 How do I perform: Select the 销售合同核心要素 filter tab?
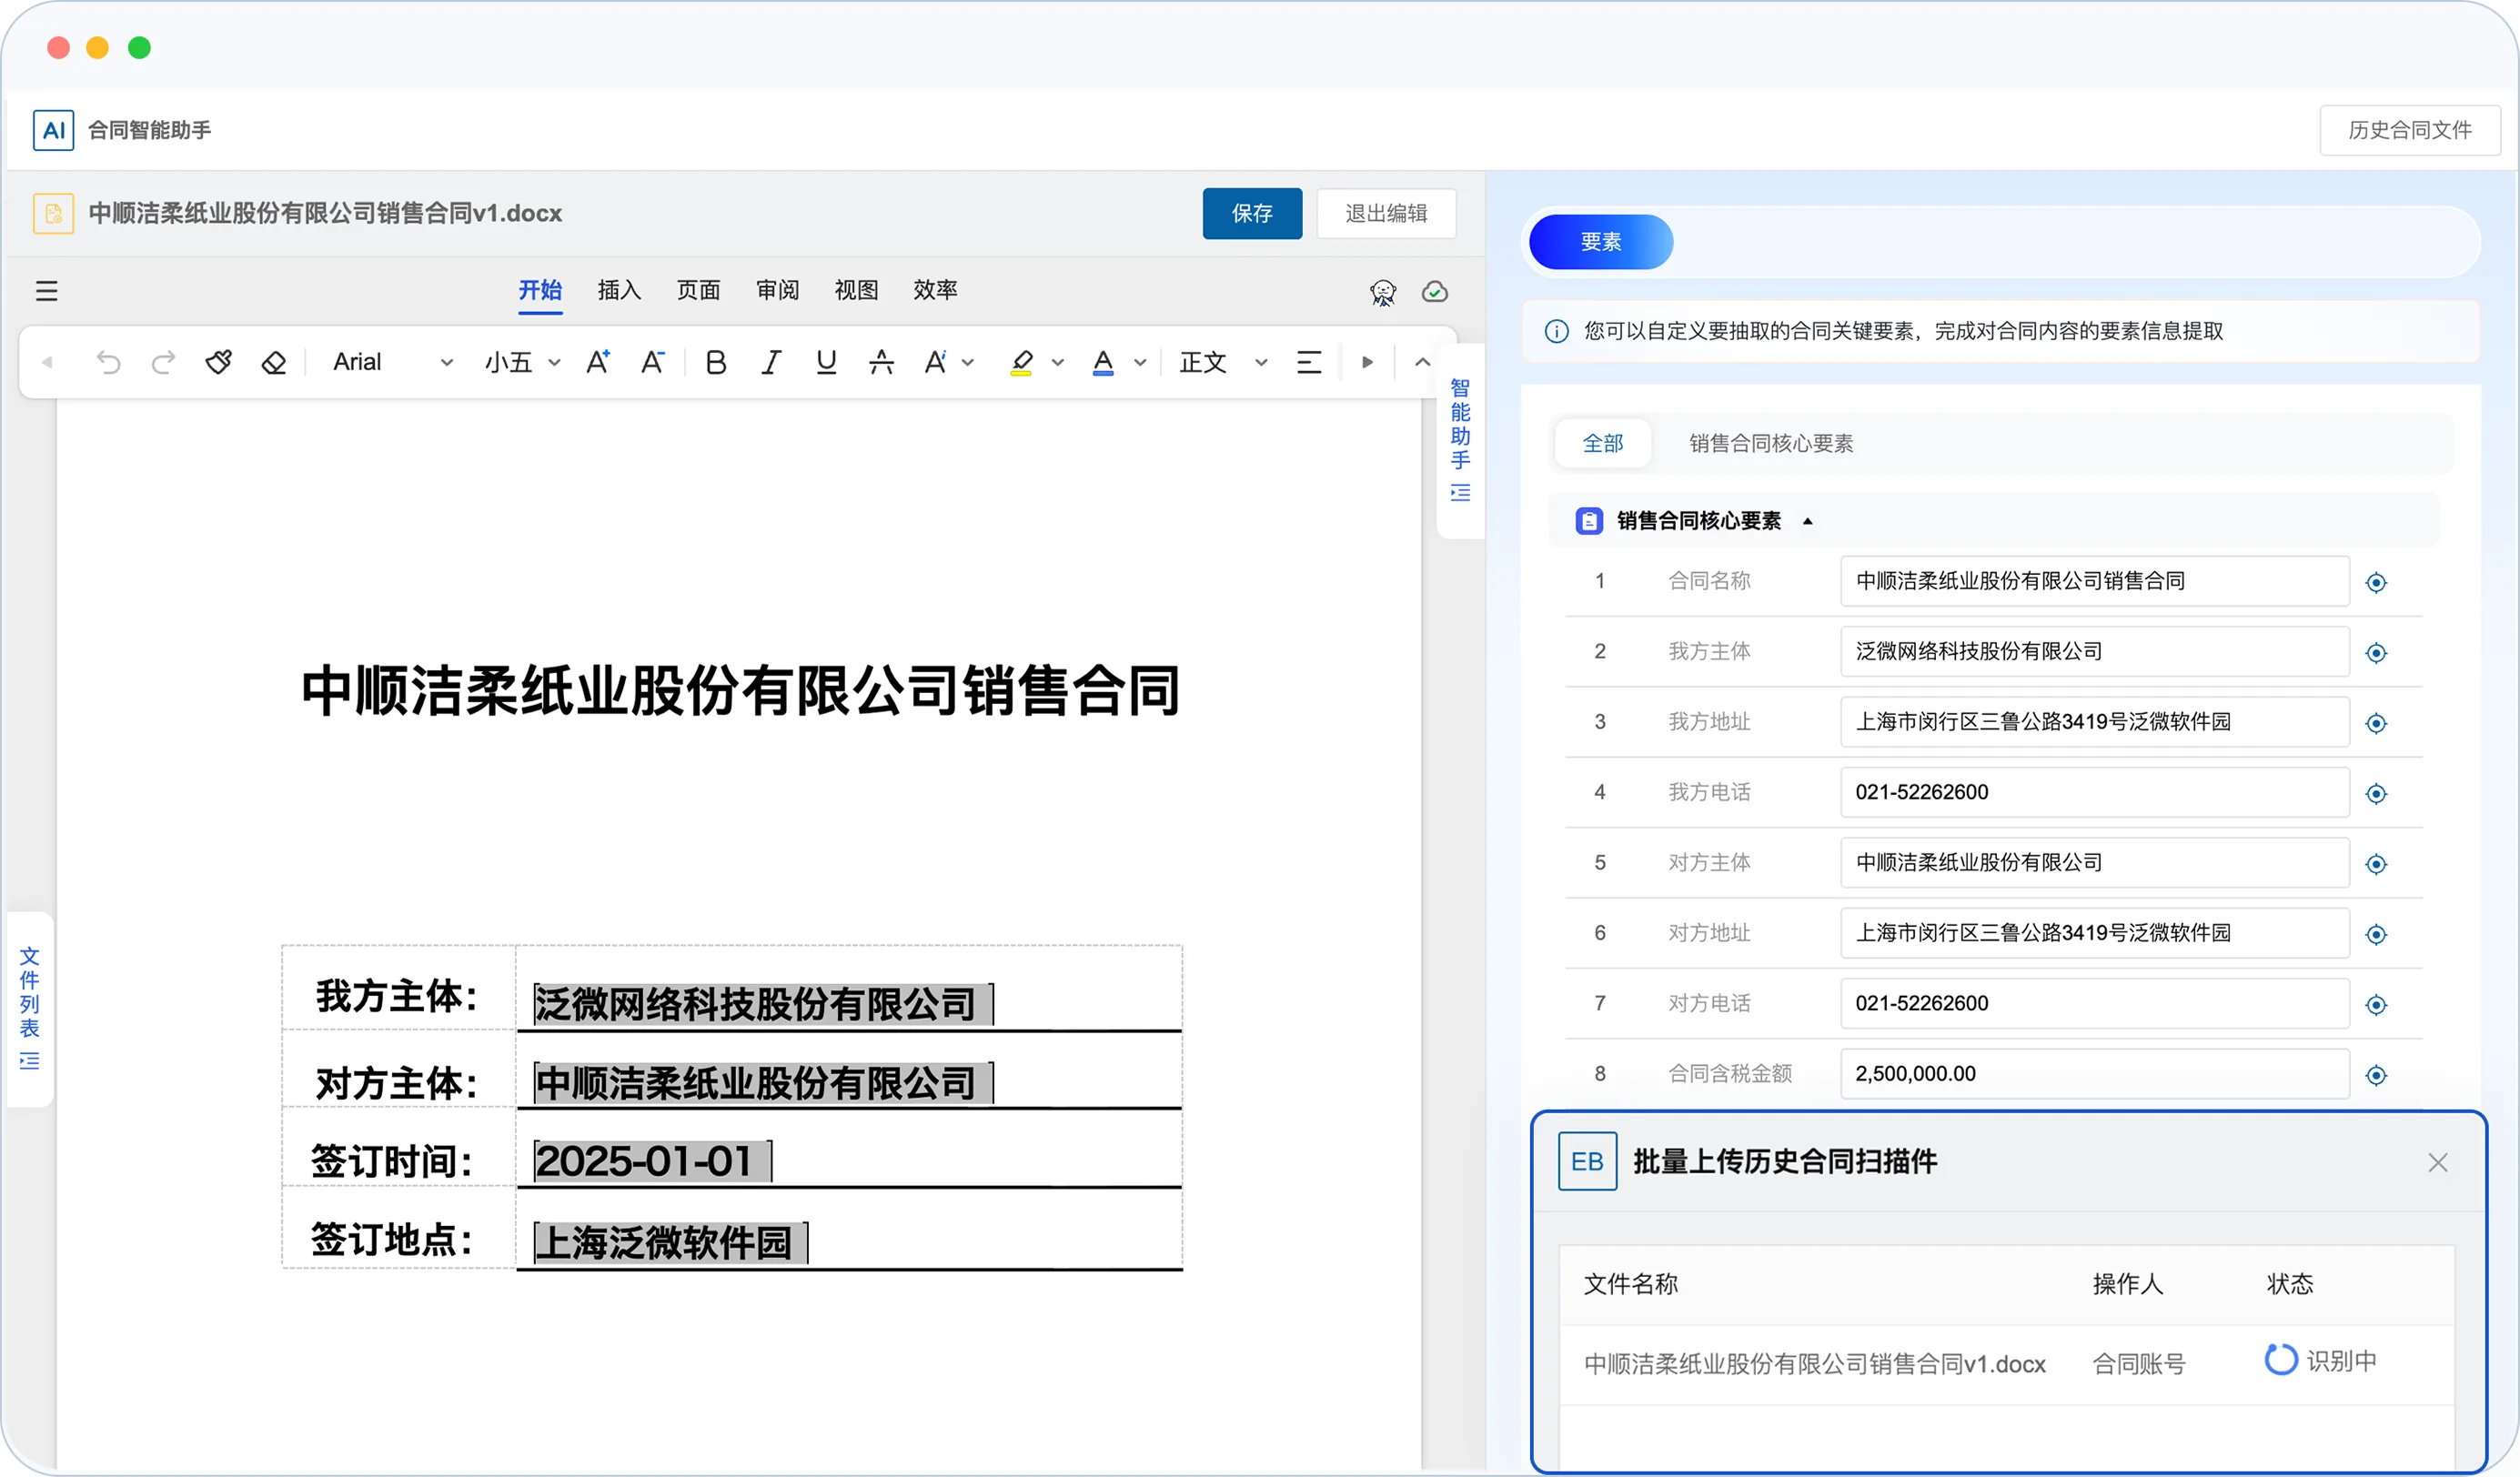coord(1771,443)
